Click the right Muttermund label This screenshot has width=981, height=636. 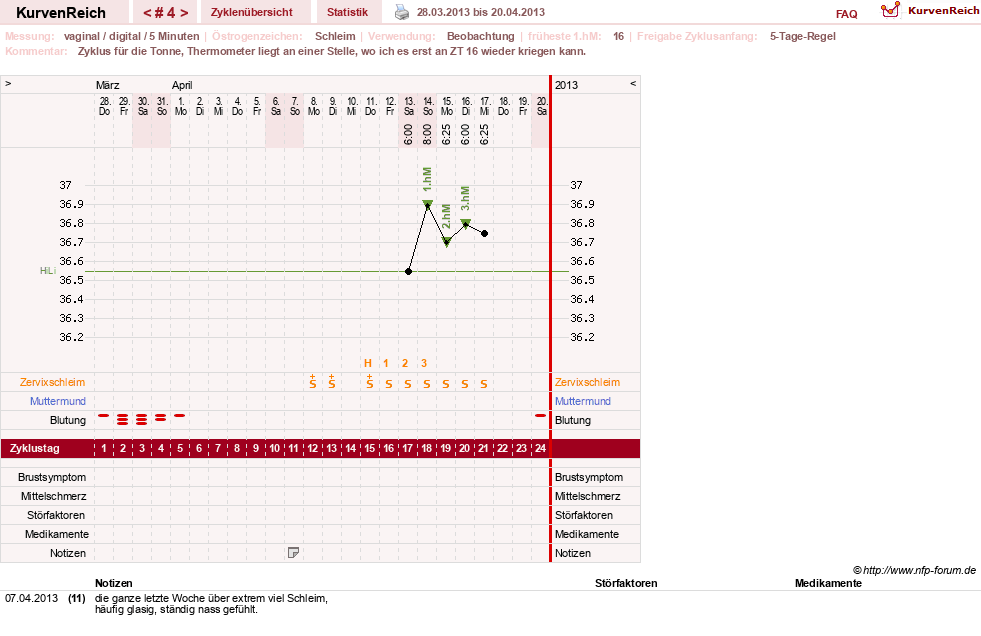[x=582, y=401]
